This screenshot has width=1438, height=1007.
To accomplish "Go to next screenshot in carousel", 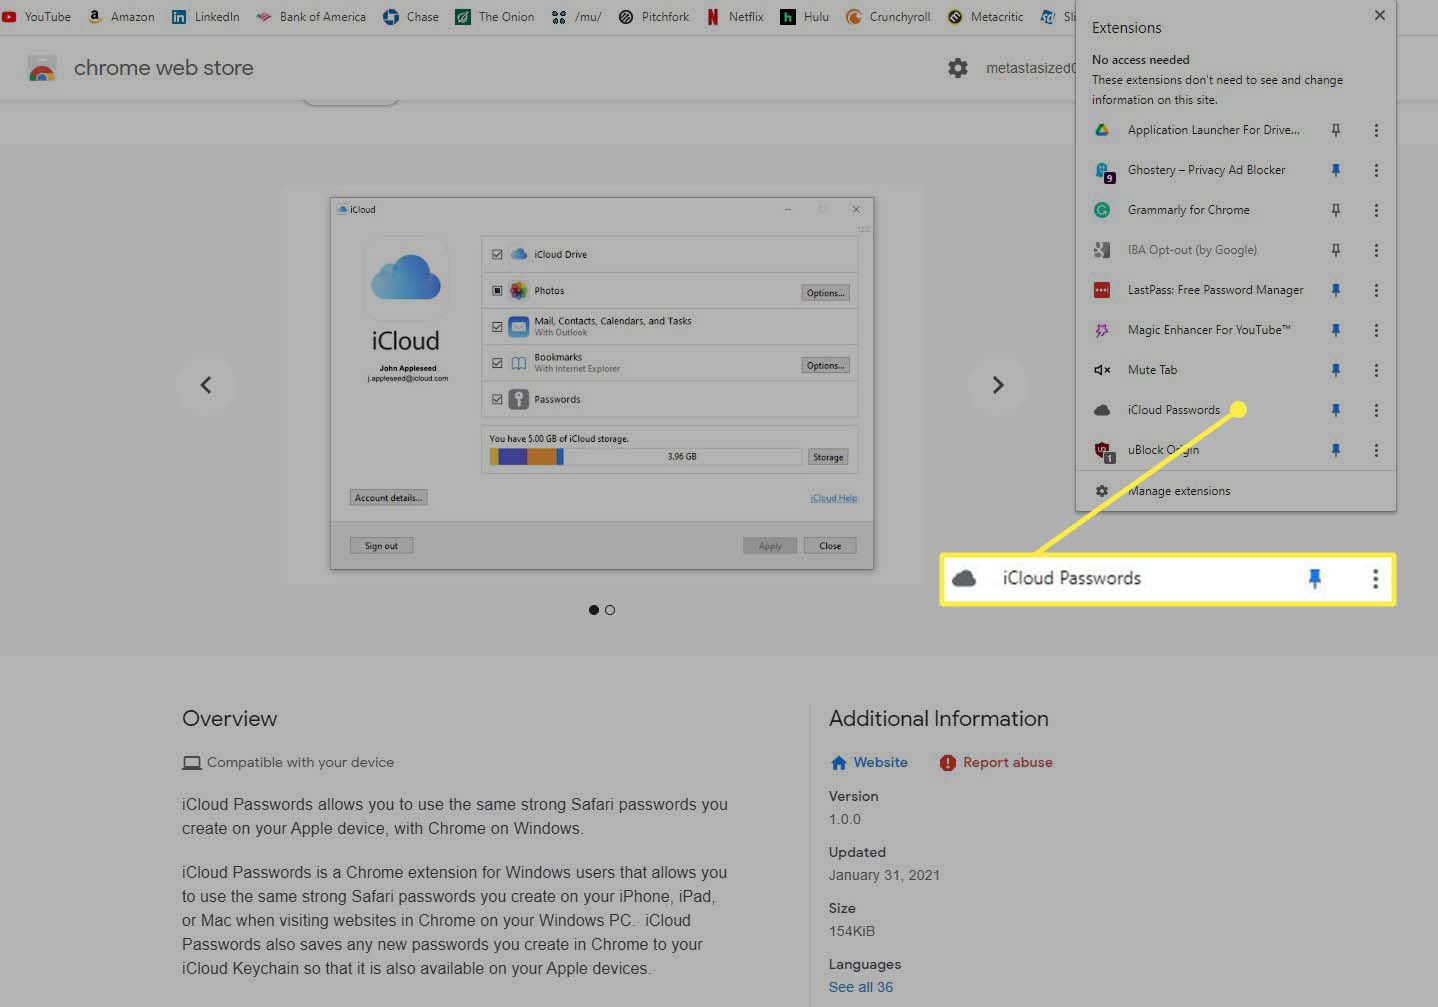I will click(x=997, y=385).
